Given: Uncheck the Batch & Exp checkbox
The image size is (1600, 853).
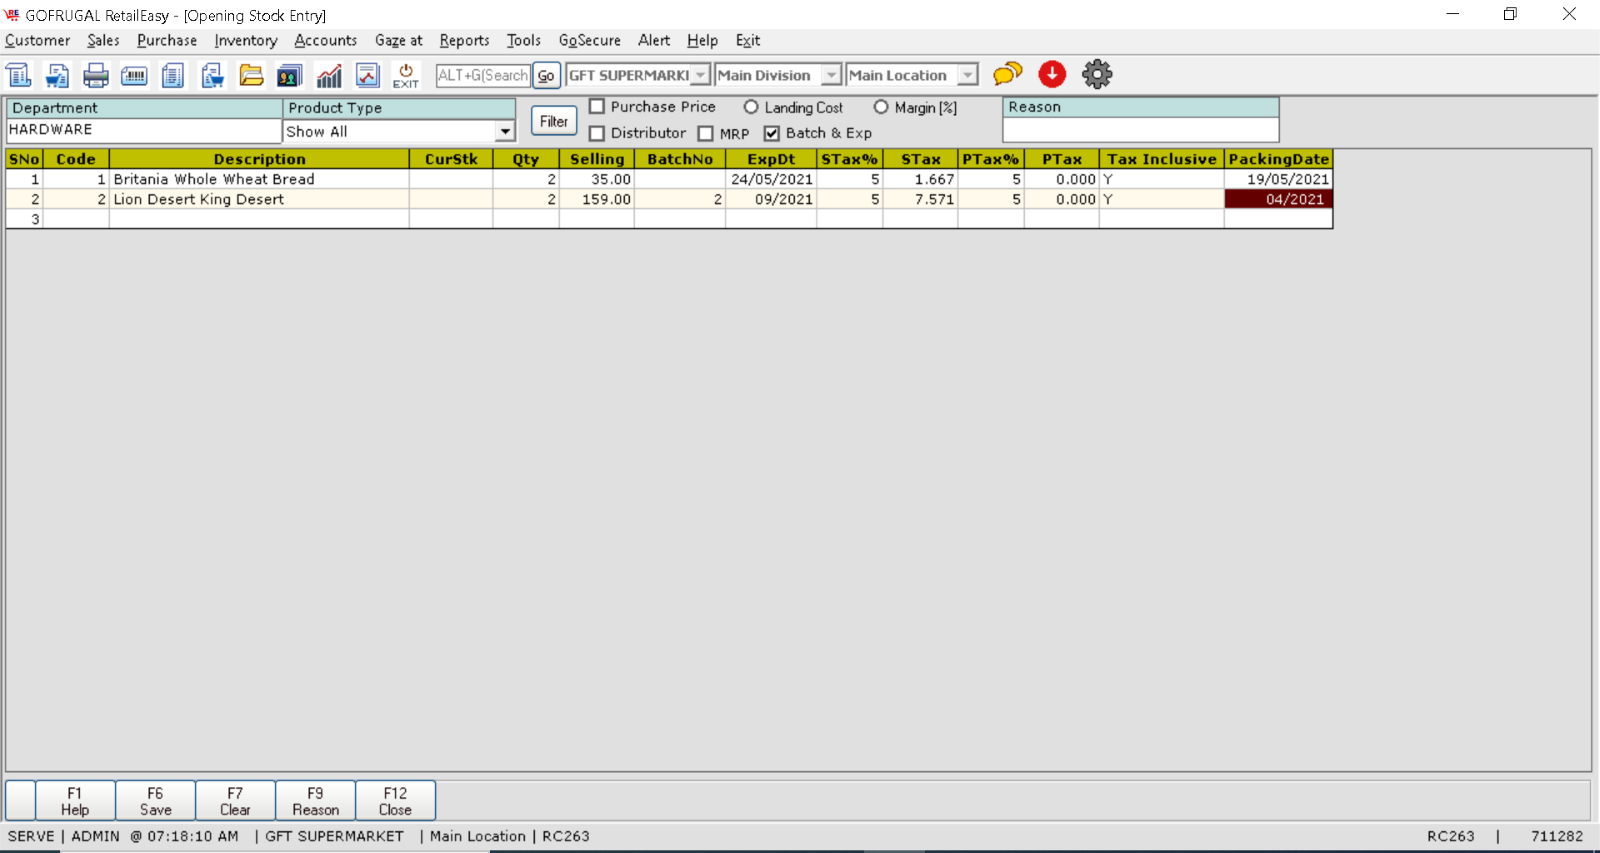Looking at the screenshot, I should [x=772, y=133].
